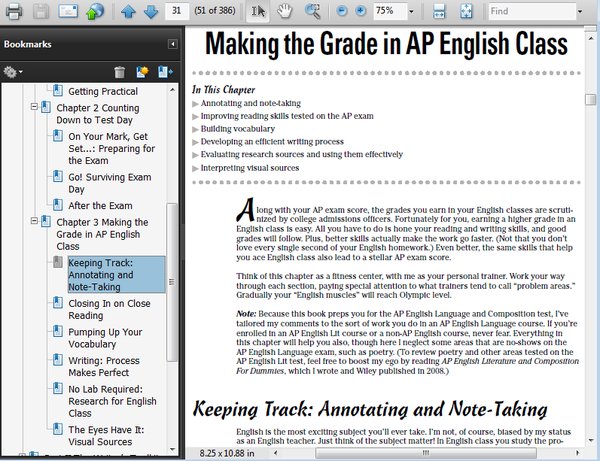Open Go! Surviving Exam Day bookmark
This screenshot has width=600, height=461.
point(109,183)
